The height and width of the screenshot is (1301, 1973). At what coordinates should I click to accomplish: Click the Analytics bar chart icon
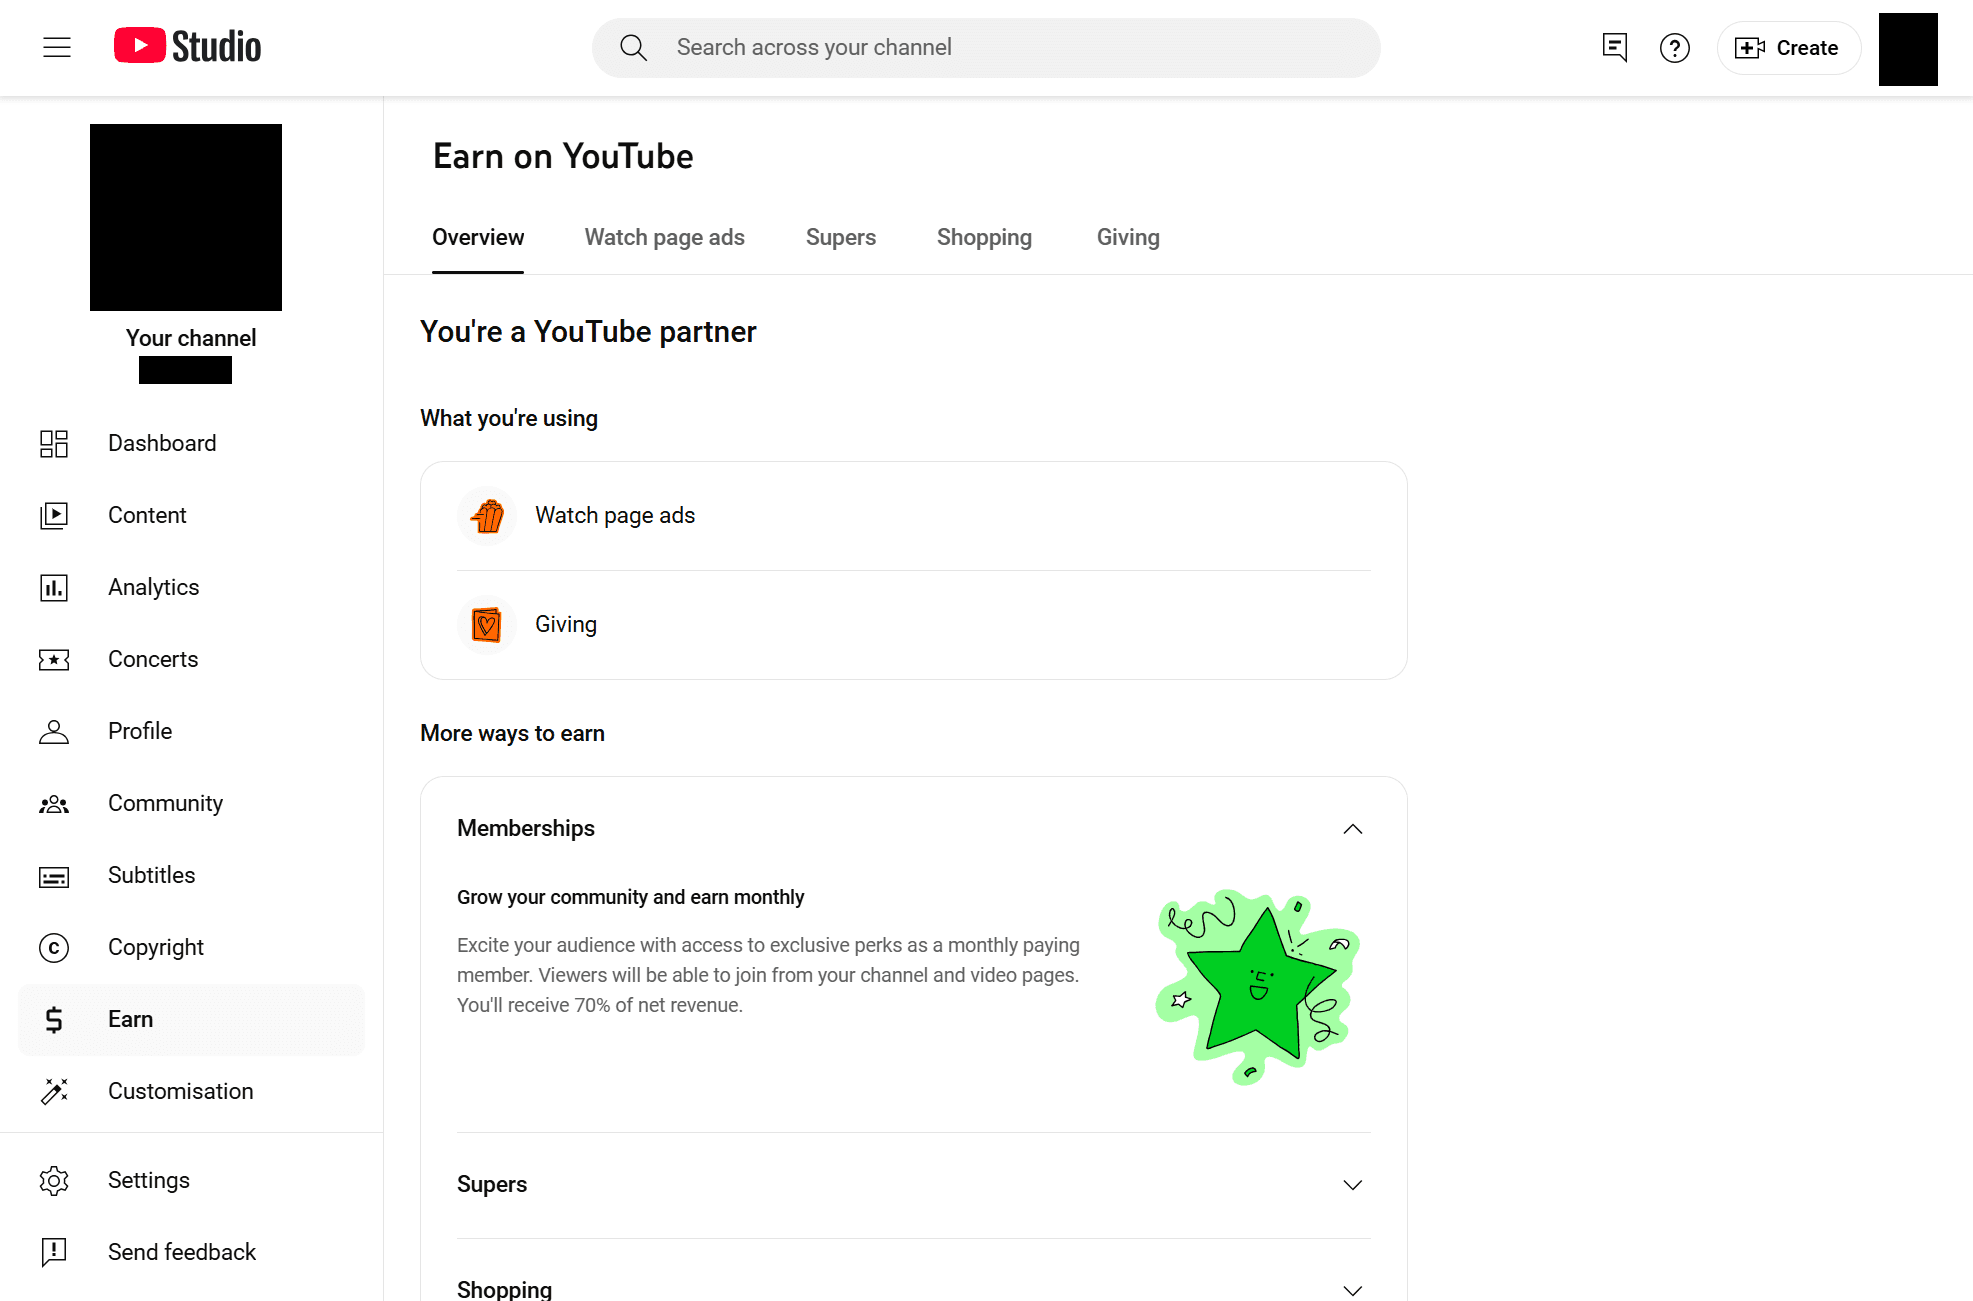click(x=54, y=587)
